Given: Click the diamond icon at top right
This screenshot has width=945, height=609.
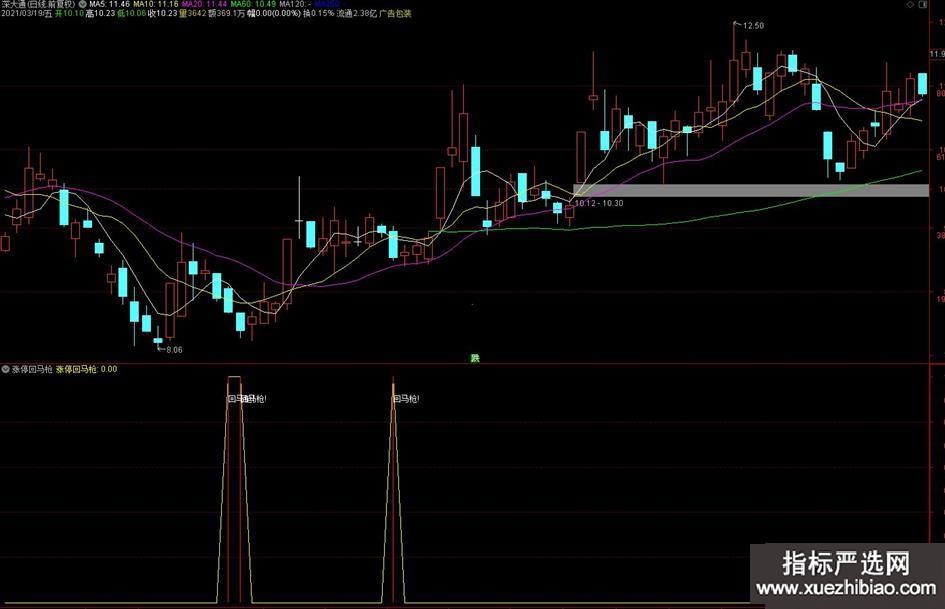Looking at the screenshot, I should (x=924, y=4).
